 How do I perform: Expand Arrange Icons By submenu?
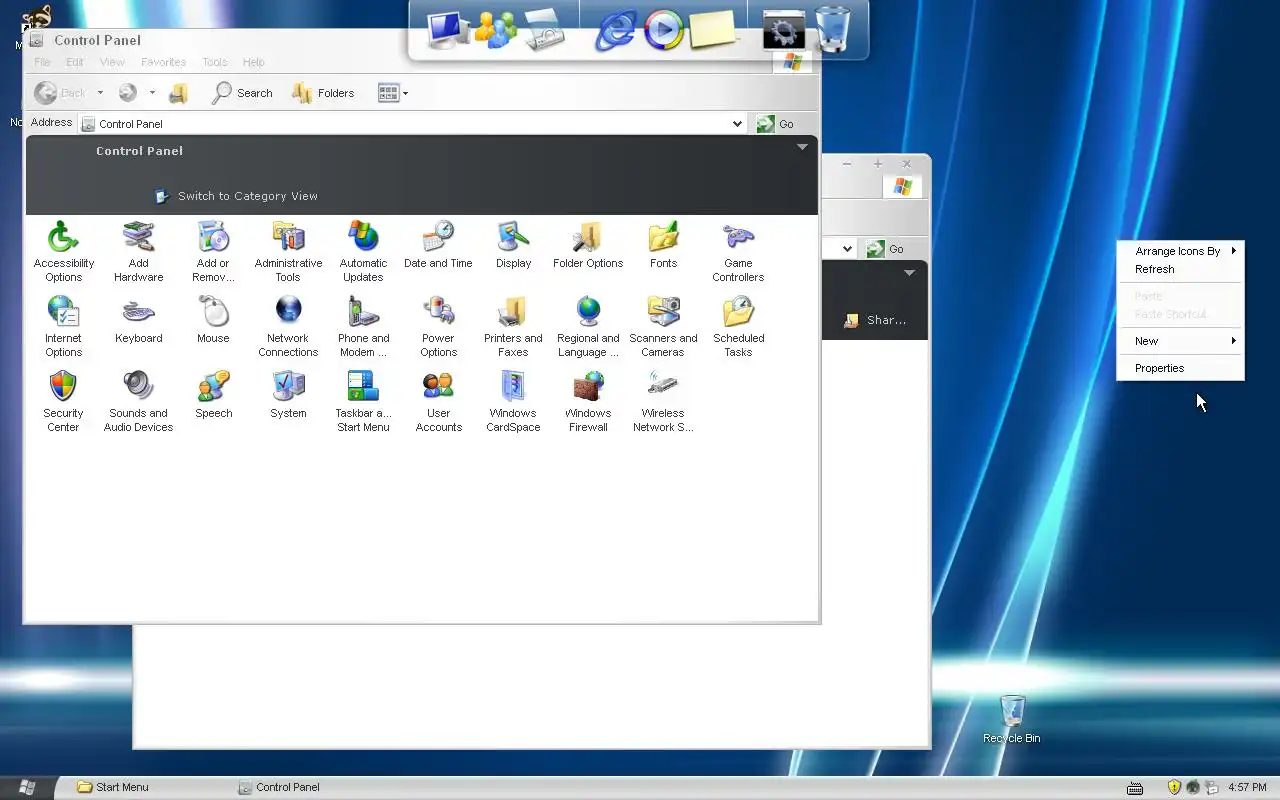[x=1181, y=251]
